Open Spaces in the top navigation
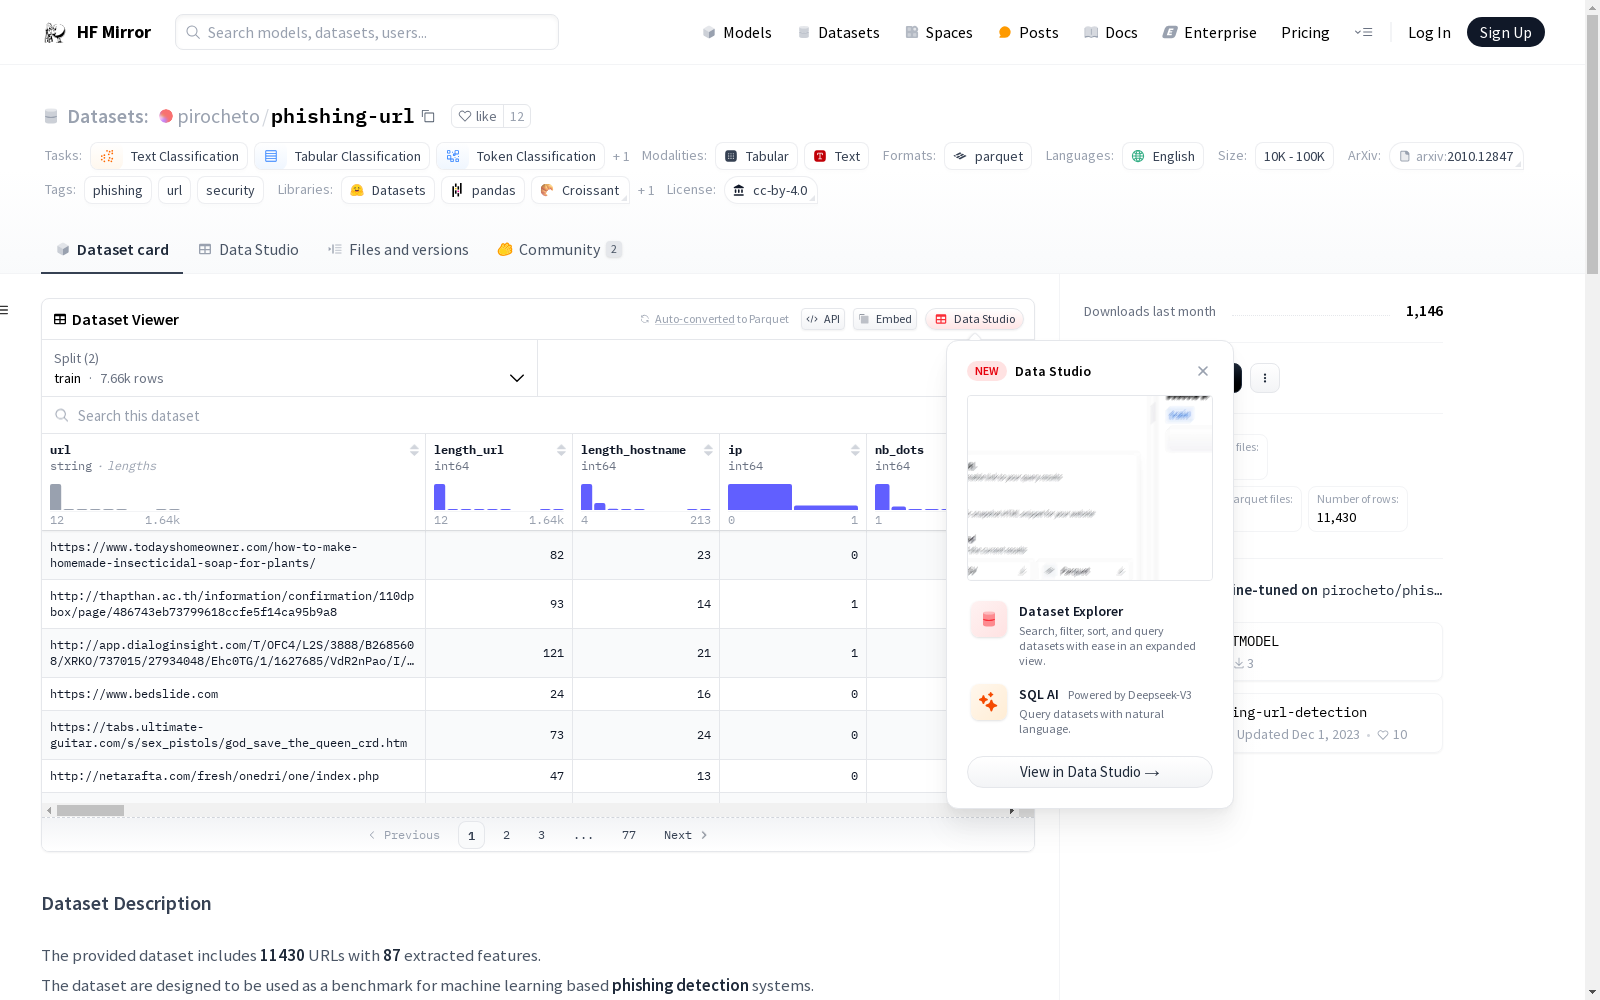 939,32
